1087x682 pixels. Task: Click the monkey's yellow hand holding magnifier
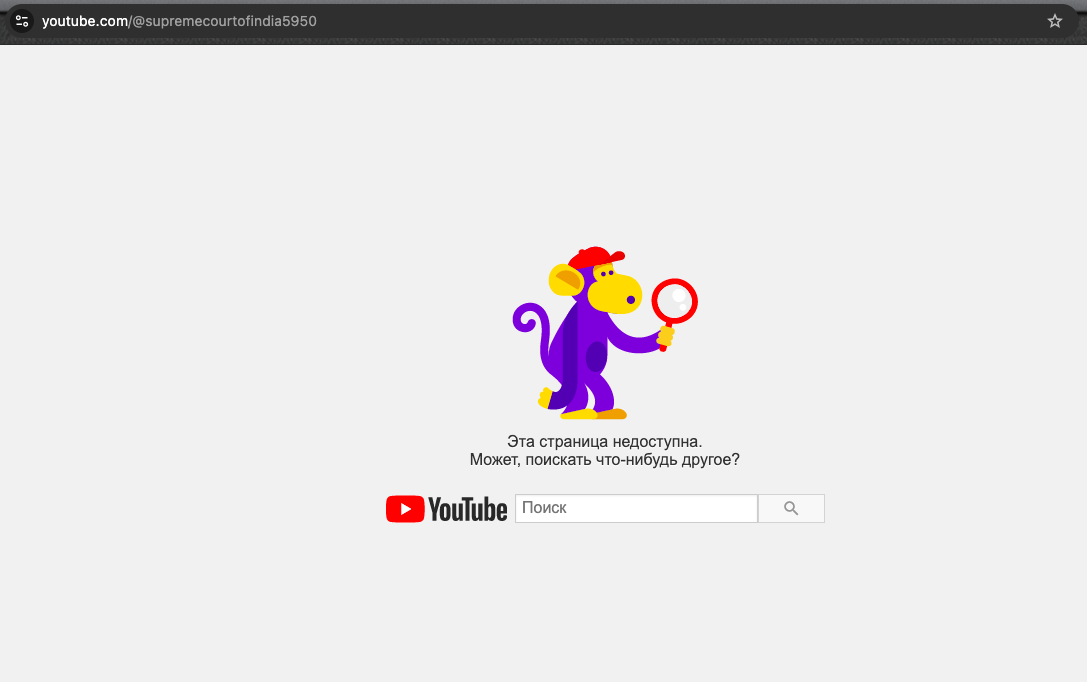pos(665,337)
